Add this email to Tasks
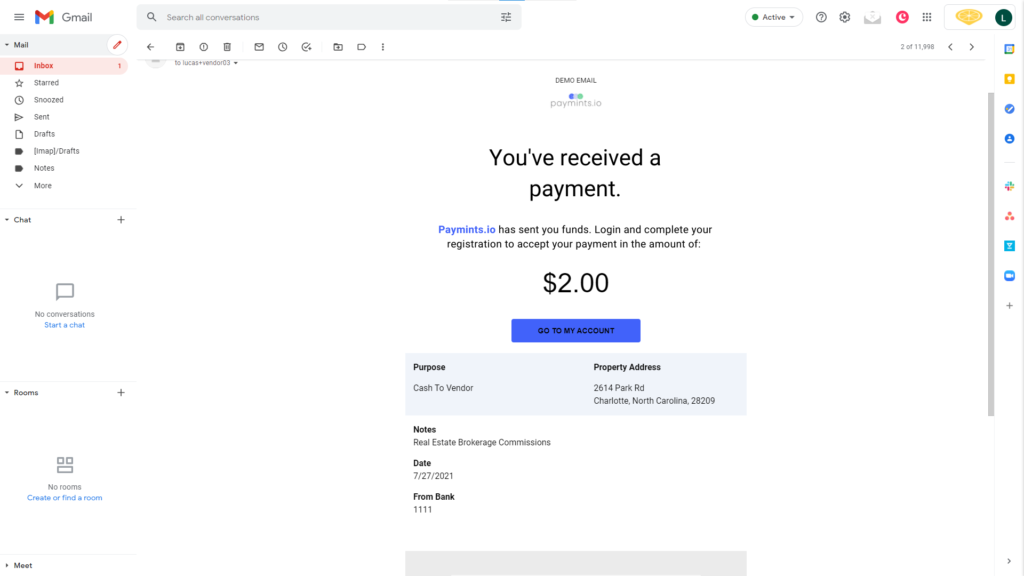The height and width of the screenshot is (576, 1024). [306, 47]
